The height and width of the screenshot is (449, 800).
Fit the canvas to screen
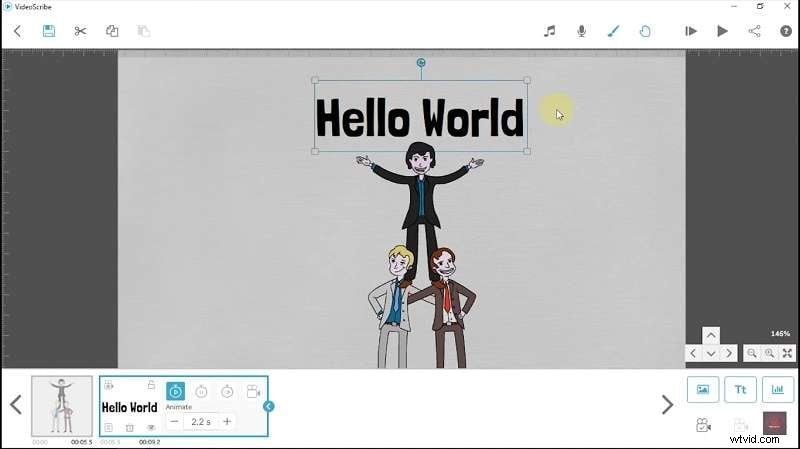pyautogui.click(x=787, y=353)
